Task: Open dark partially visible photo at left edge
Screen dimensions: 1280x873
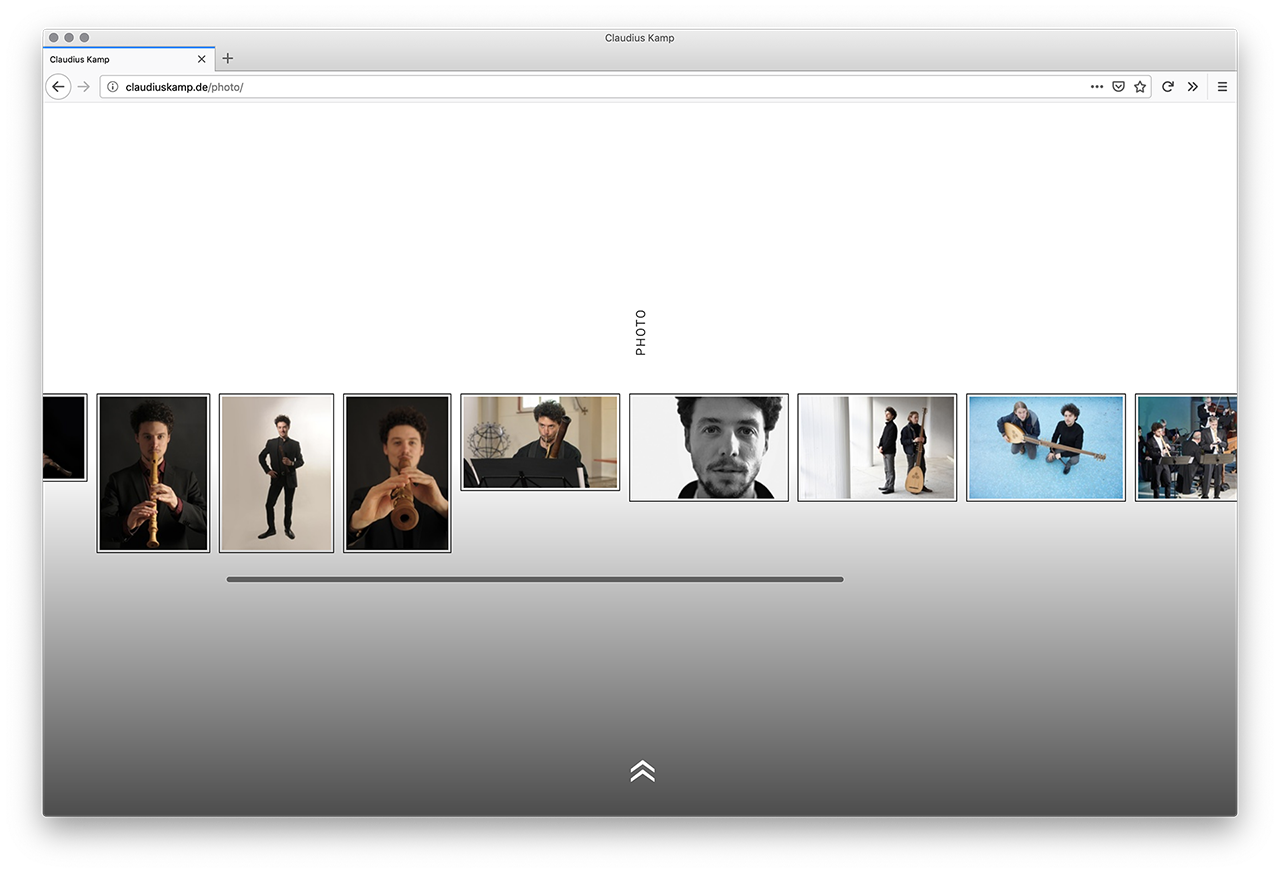Action: pos(65,437)
